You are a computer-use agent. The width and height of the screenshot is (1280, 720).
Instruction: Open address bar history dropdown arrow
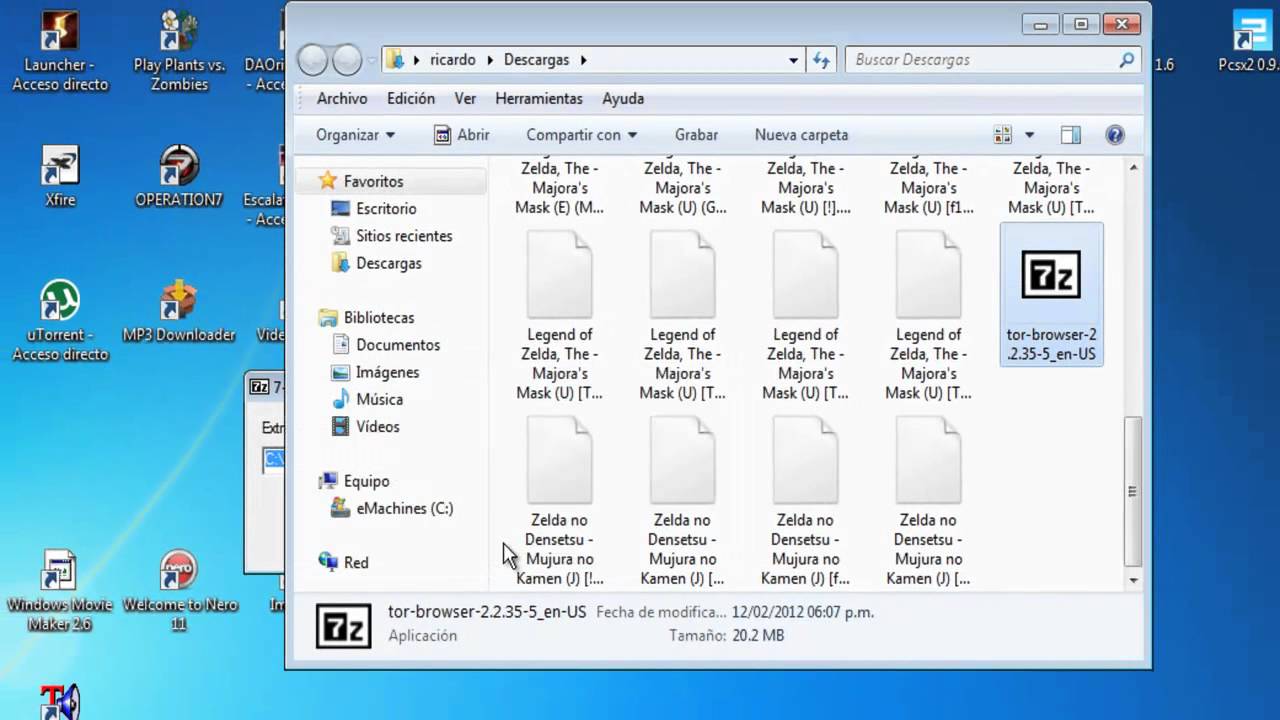793,60
